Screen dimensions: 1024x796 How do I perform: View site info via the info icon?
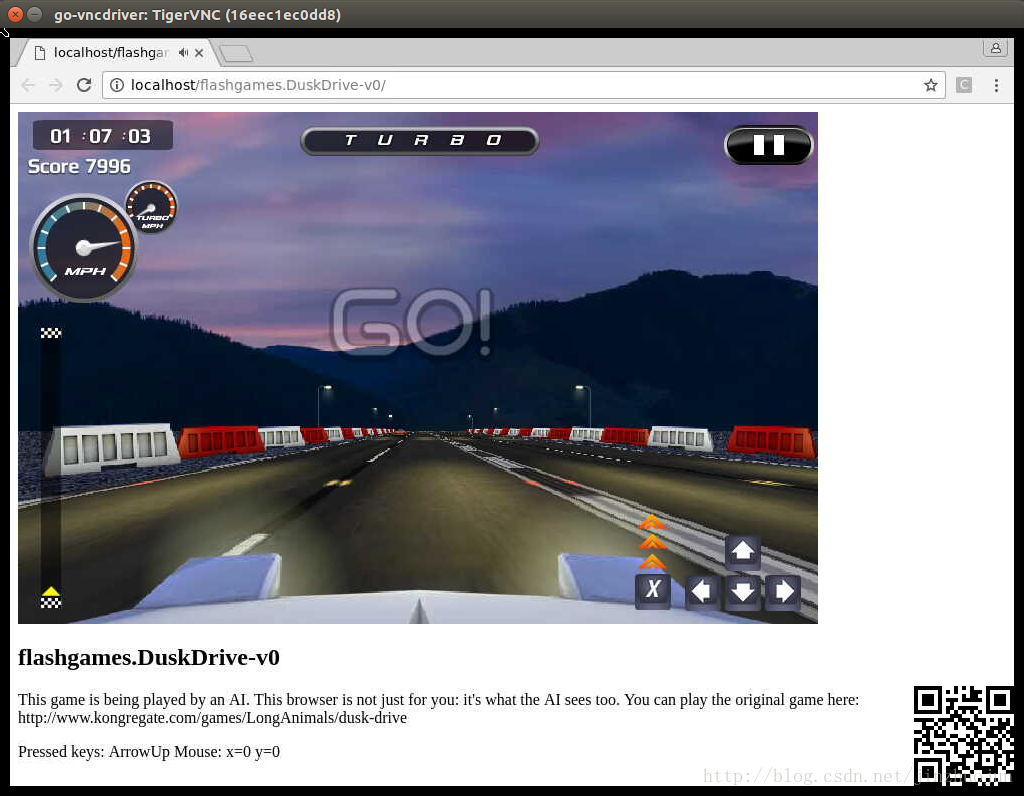117,85
